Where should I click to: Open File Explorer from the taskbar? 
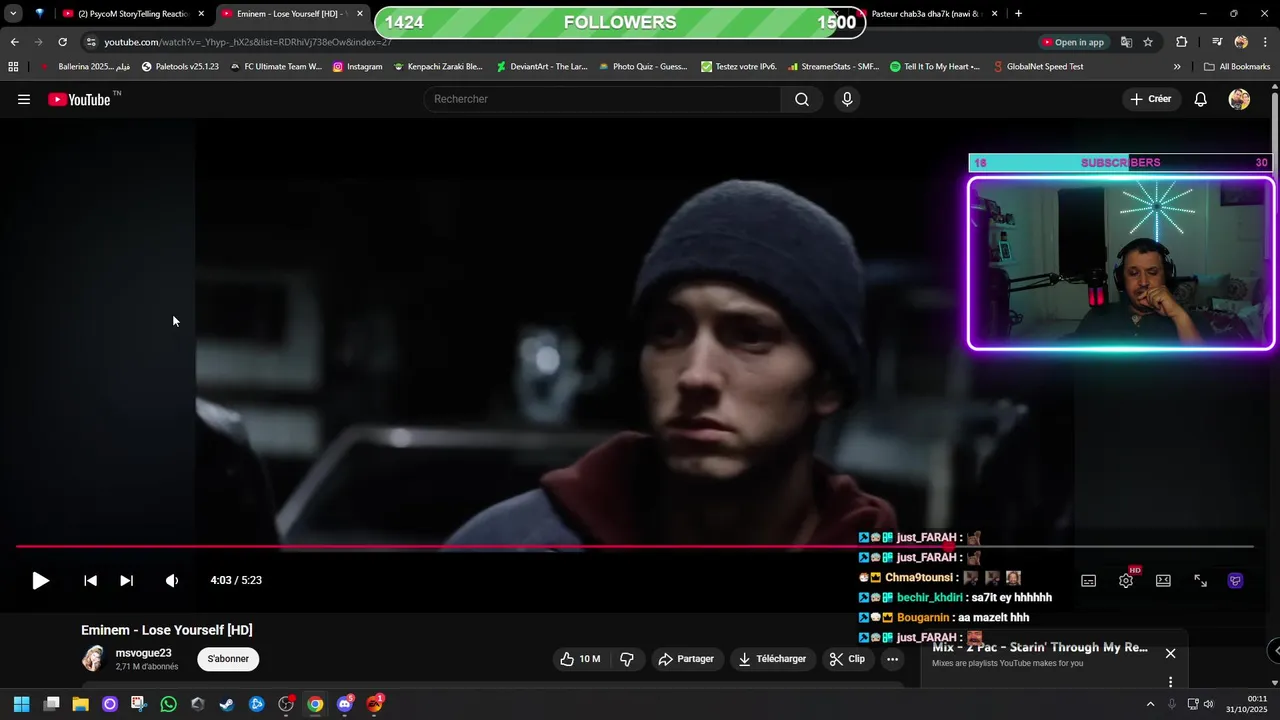(x=80, y=704)
